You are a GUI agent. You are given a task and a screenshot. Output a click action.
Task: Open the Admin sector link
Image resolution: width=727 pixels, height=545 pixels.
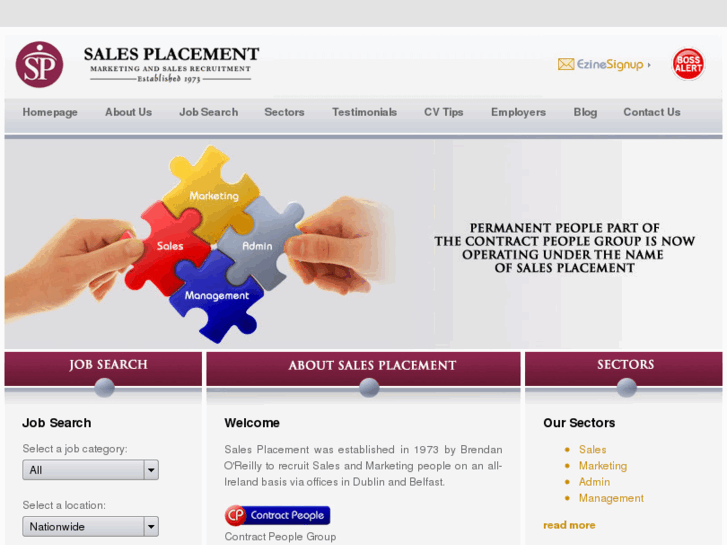coord(594,482)
